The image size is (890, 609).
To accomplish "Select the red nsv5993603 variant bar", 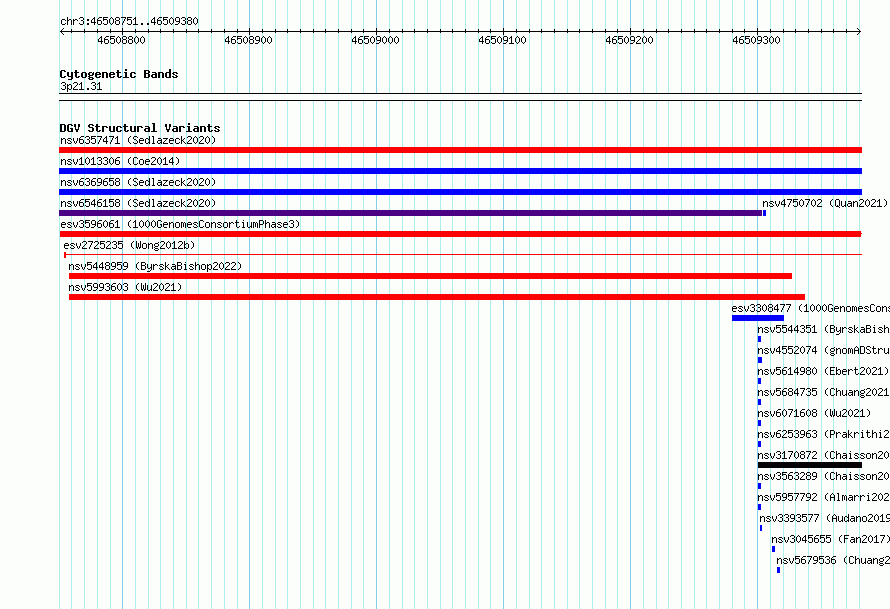I will [436, 297].
